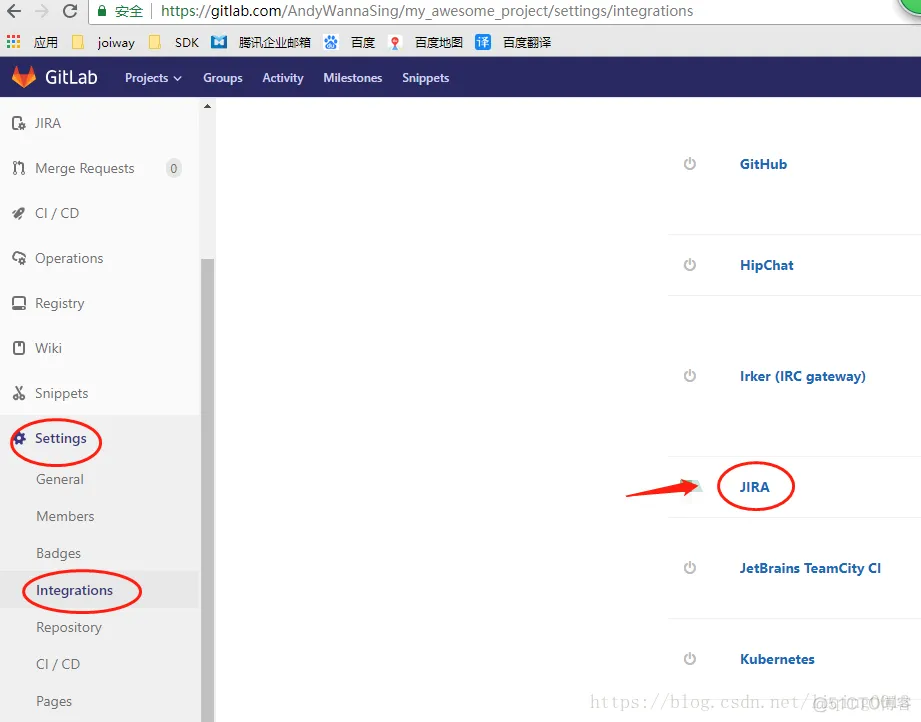
Task: Select Badges under Settings
Action: coord(58,553)
